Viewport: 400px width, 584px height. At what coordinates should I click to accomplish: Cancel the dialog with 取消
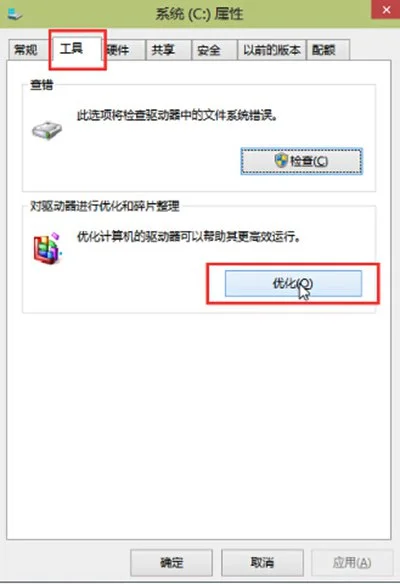[262, 562]
